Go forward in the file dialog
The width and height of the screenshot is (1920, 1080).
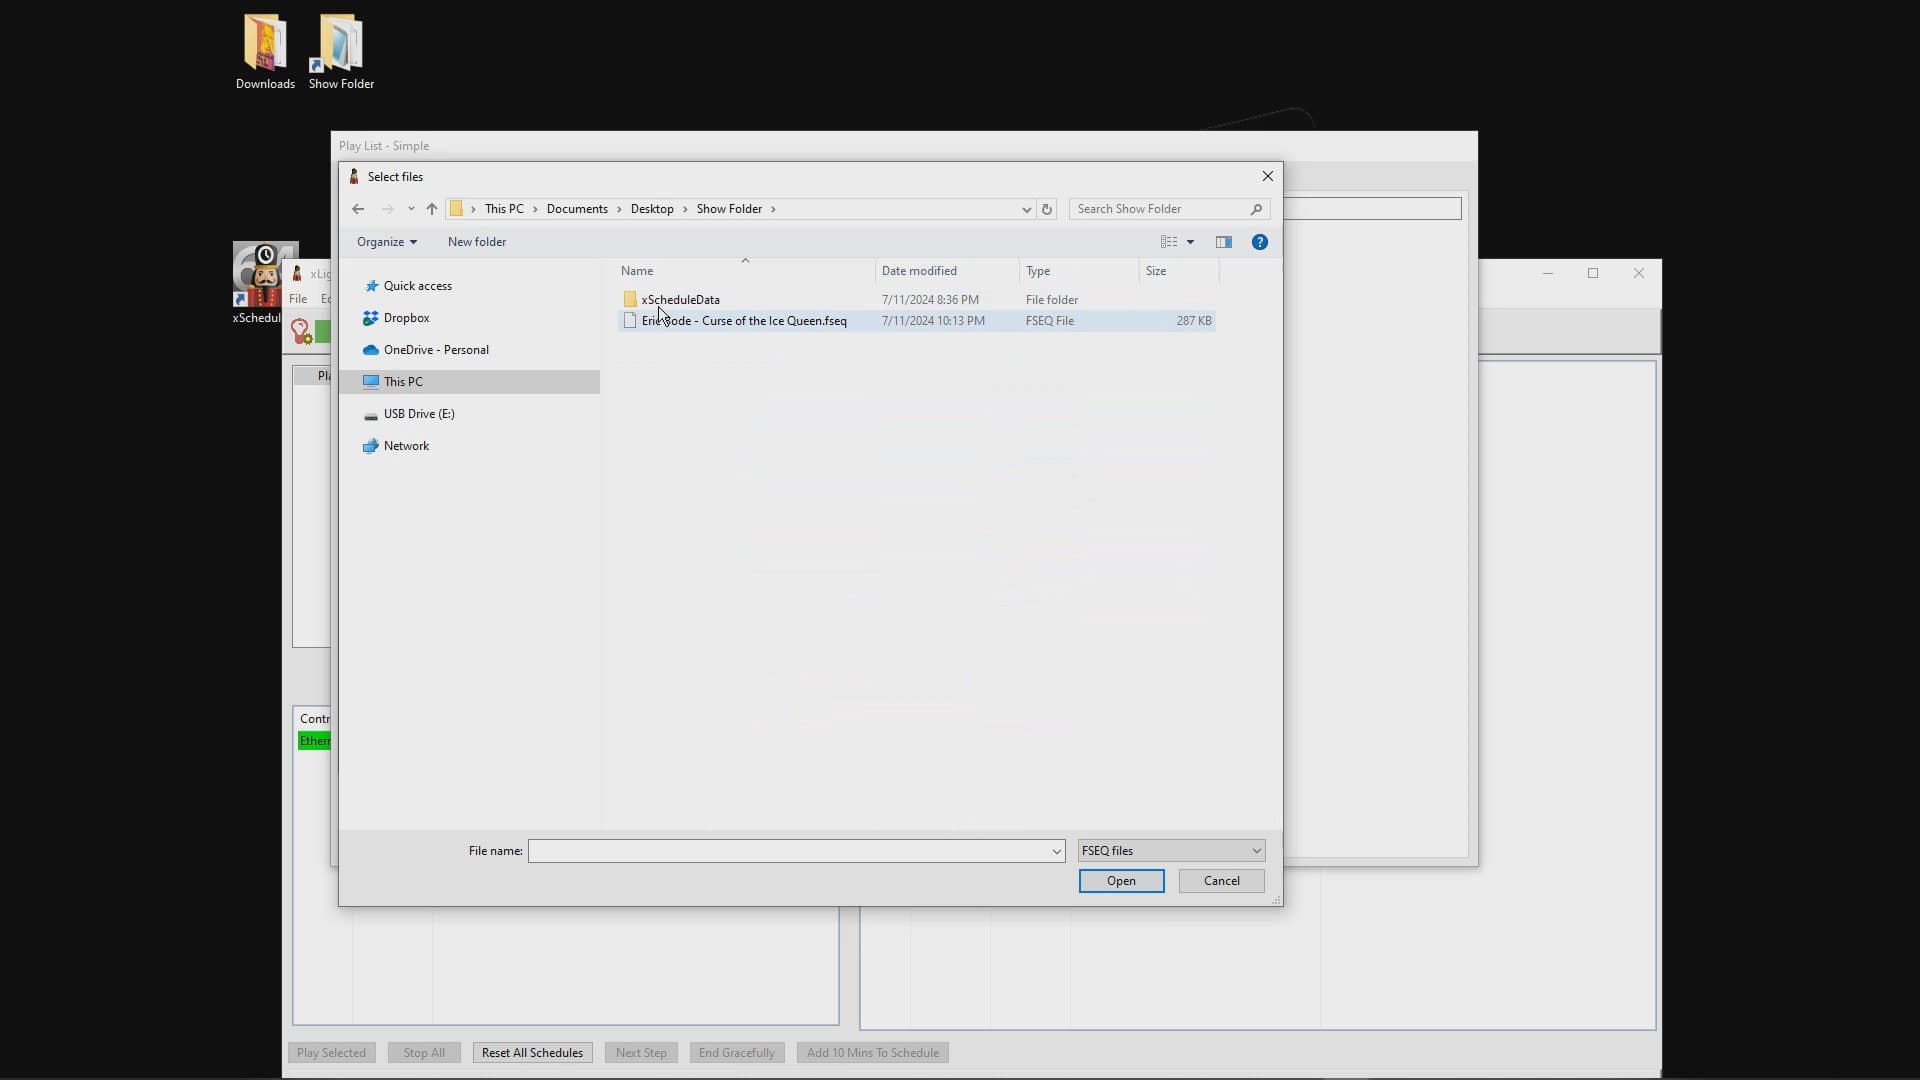pos(388,209)
